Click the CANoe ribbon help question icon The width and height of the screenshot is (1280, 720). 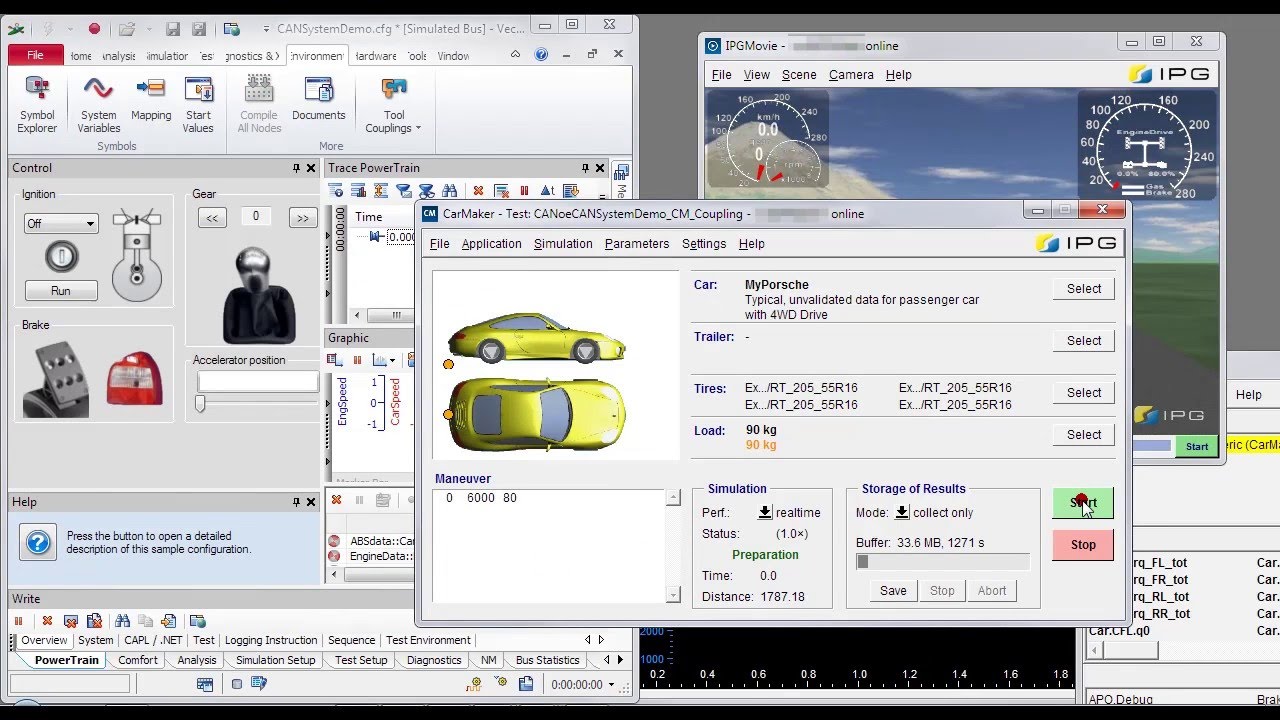[541, 55]
